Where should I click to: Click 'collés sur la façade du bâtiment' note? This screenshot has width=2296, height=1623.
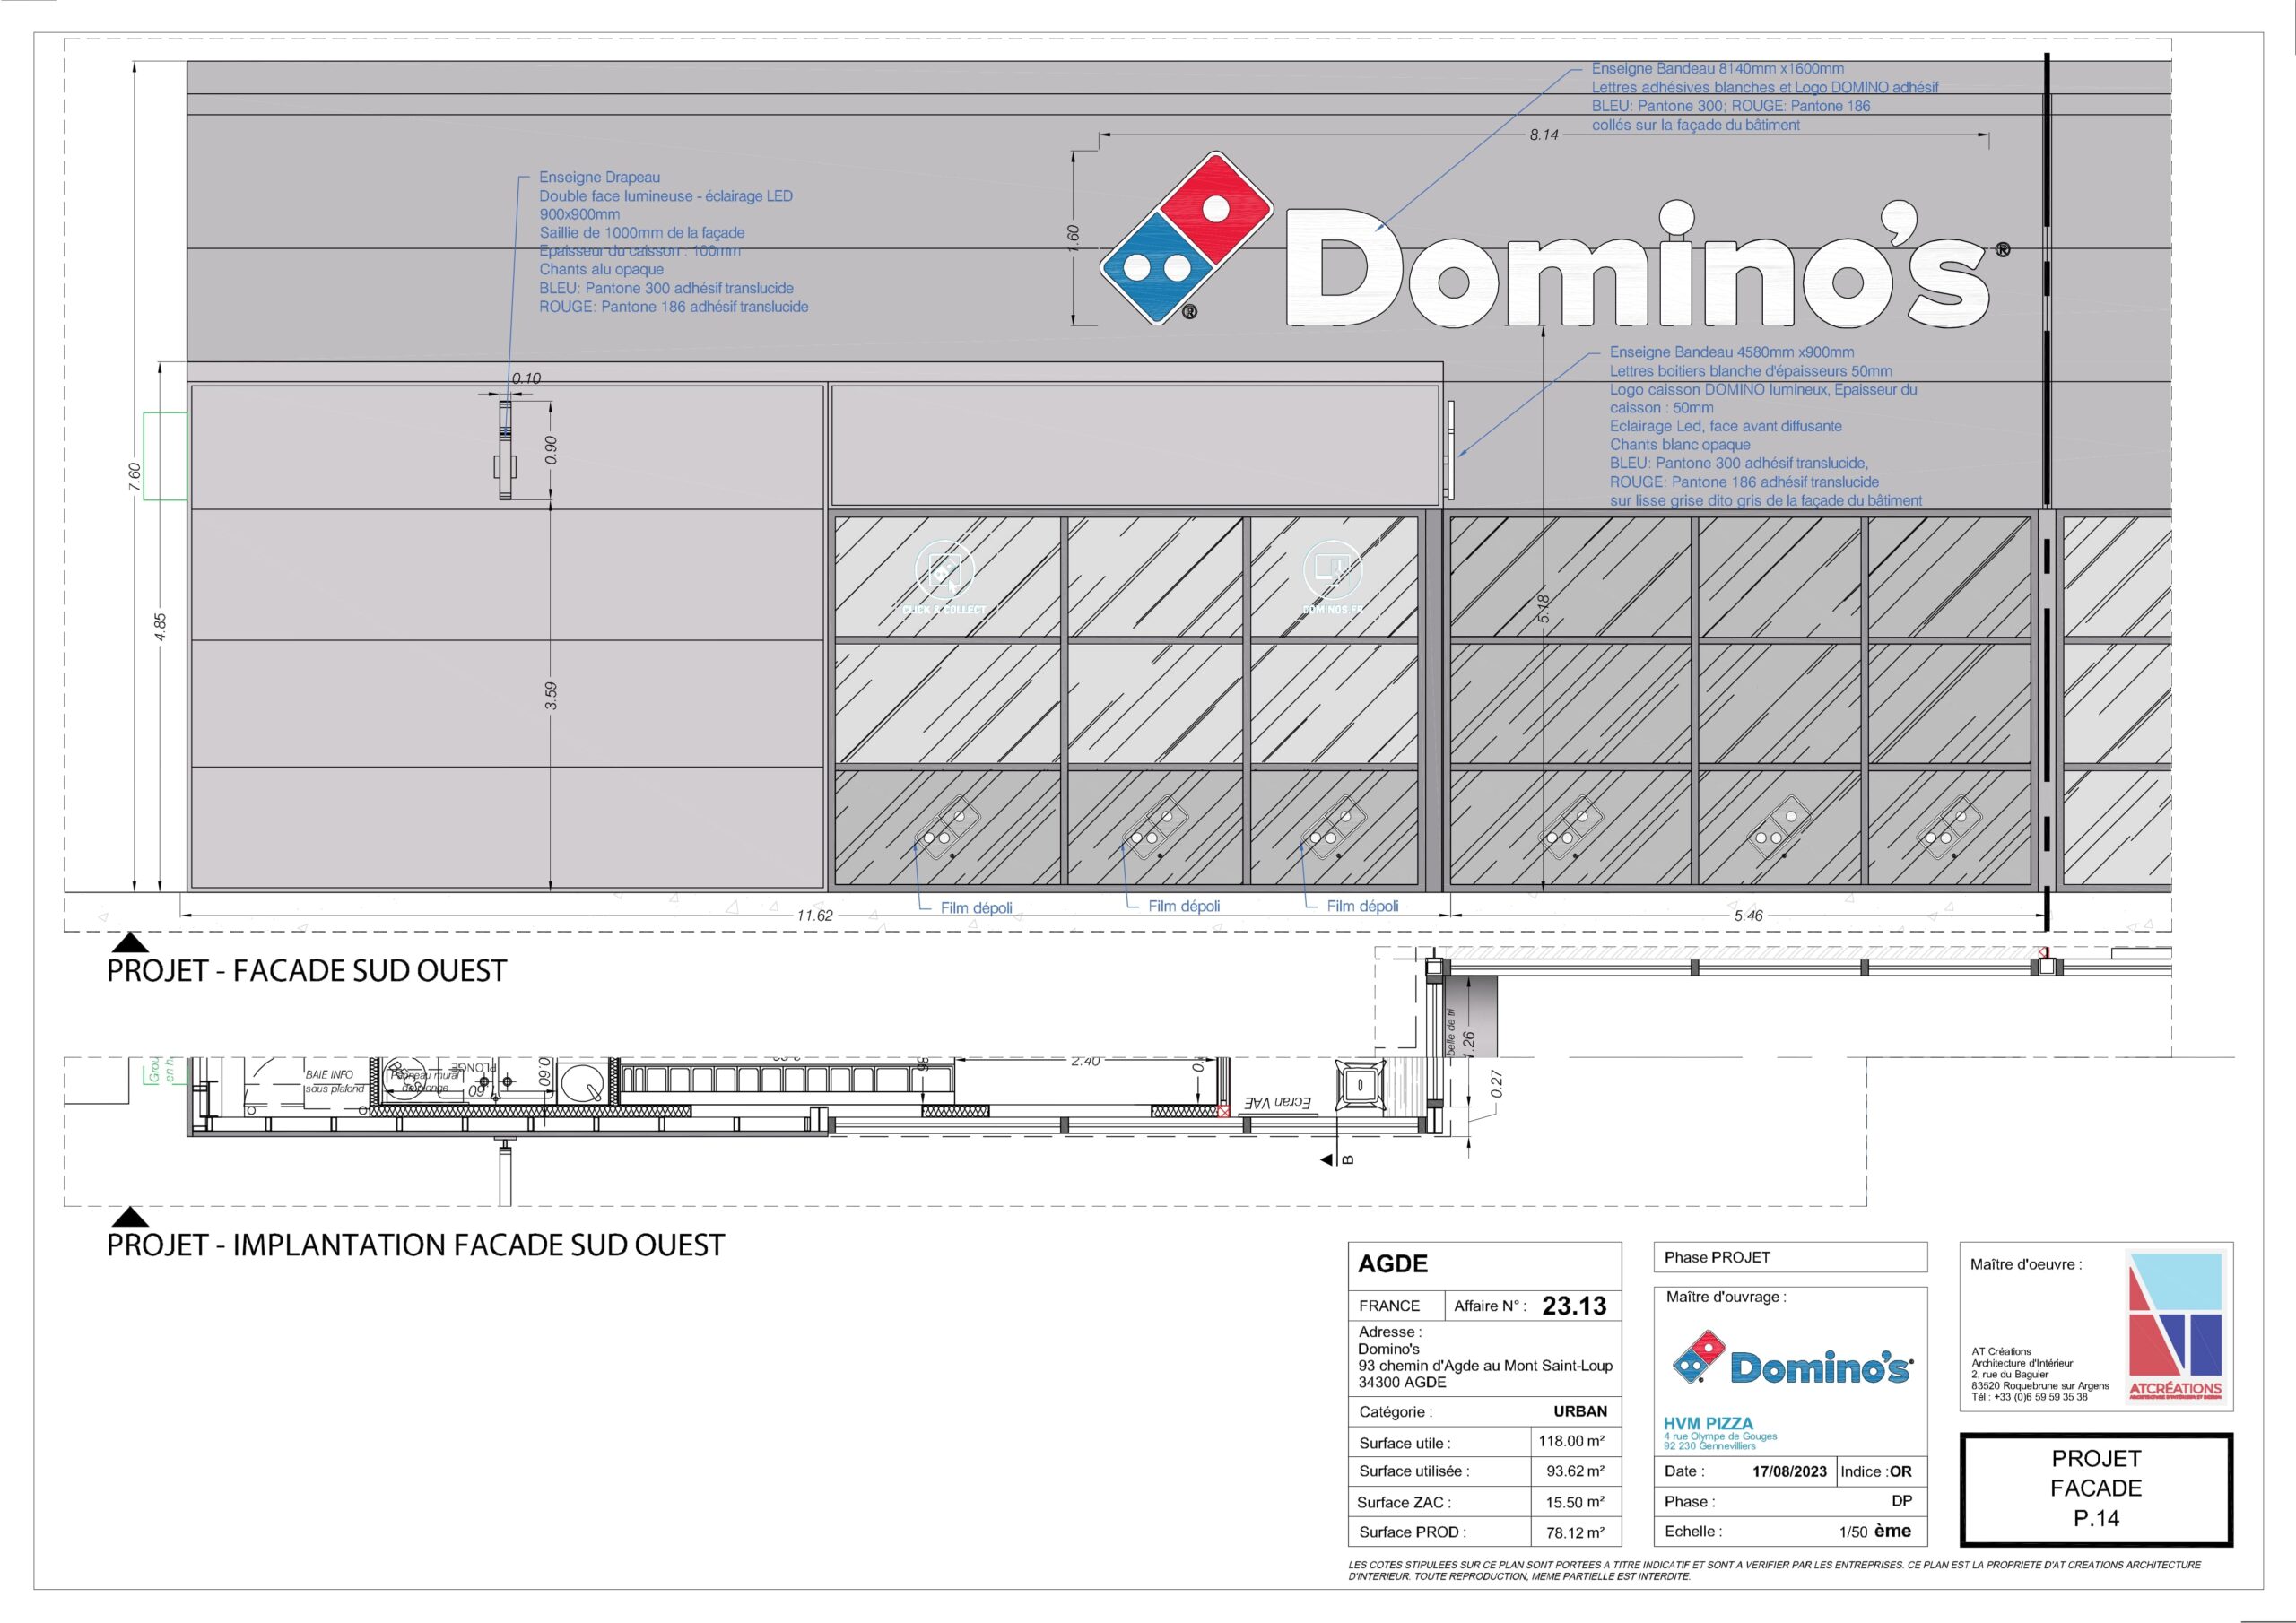(x=1696, y=125)
